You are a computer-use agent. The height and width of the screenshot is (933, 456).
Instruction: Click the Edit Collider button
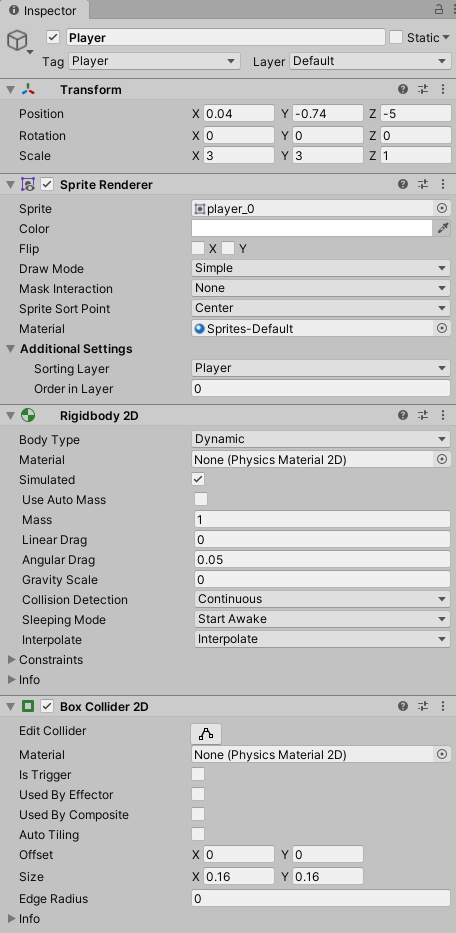coord(206,734)
